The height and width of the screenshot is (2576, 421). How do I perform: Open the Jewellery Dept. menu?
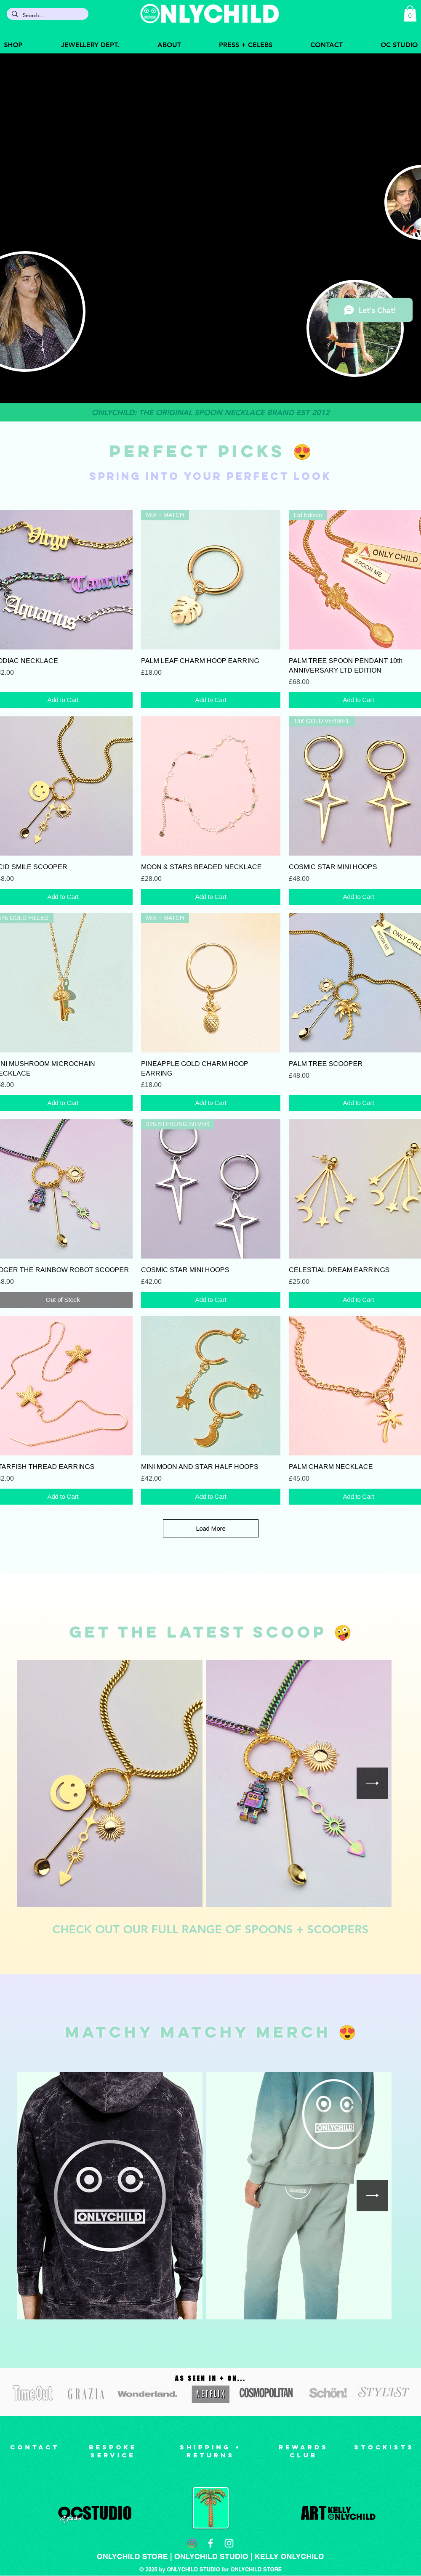(x=90, y=45)
